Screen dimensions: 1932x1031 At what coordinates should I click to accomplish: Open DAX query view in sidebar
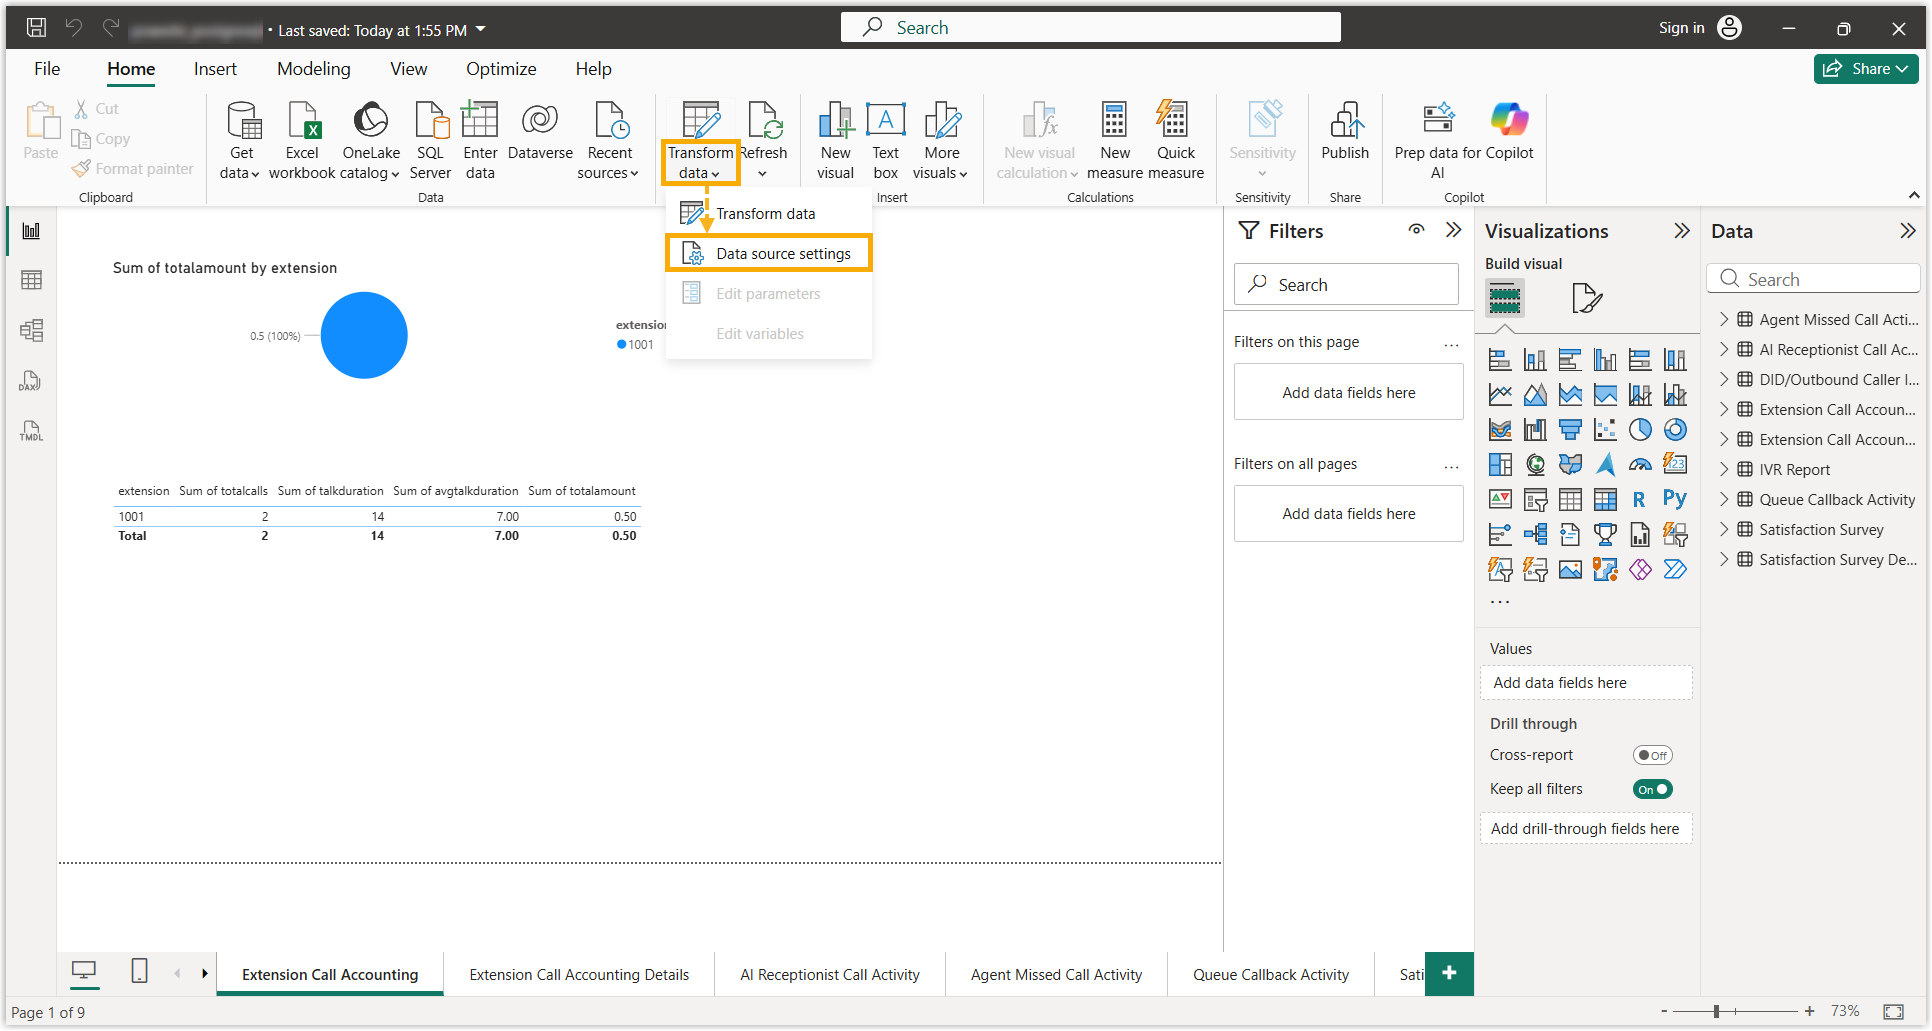coord(31,381)
